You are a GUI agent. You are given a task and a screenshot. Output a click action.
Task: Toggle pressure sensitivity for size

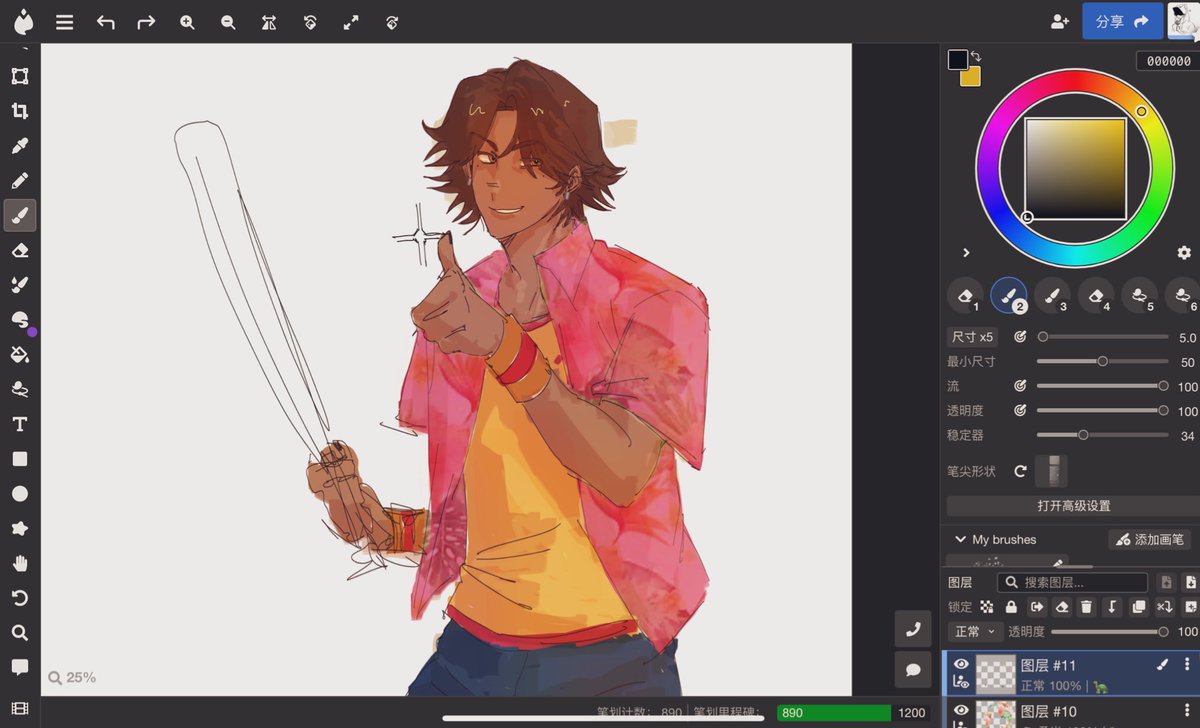tap(1020, 337)
